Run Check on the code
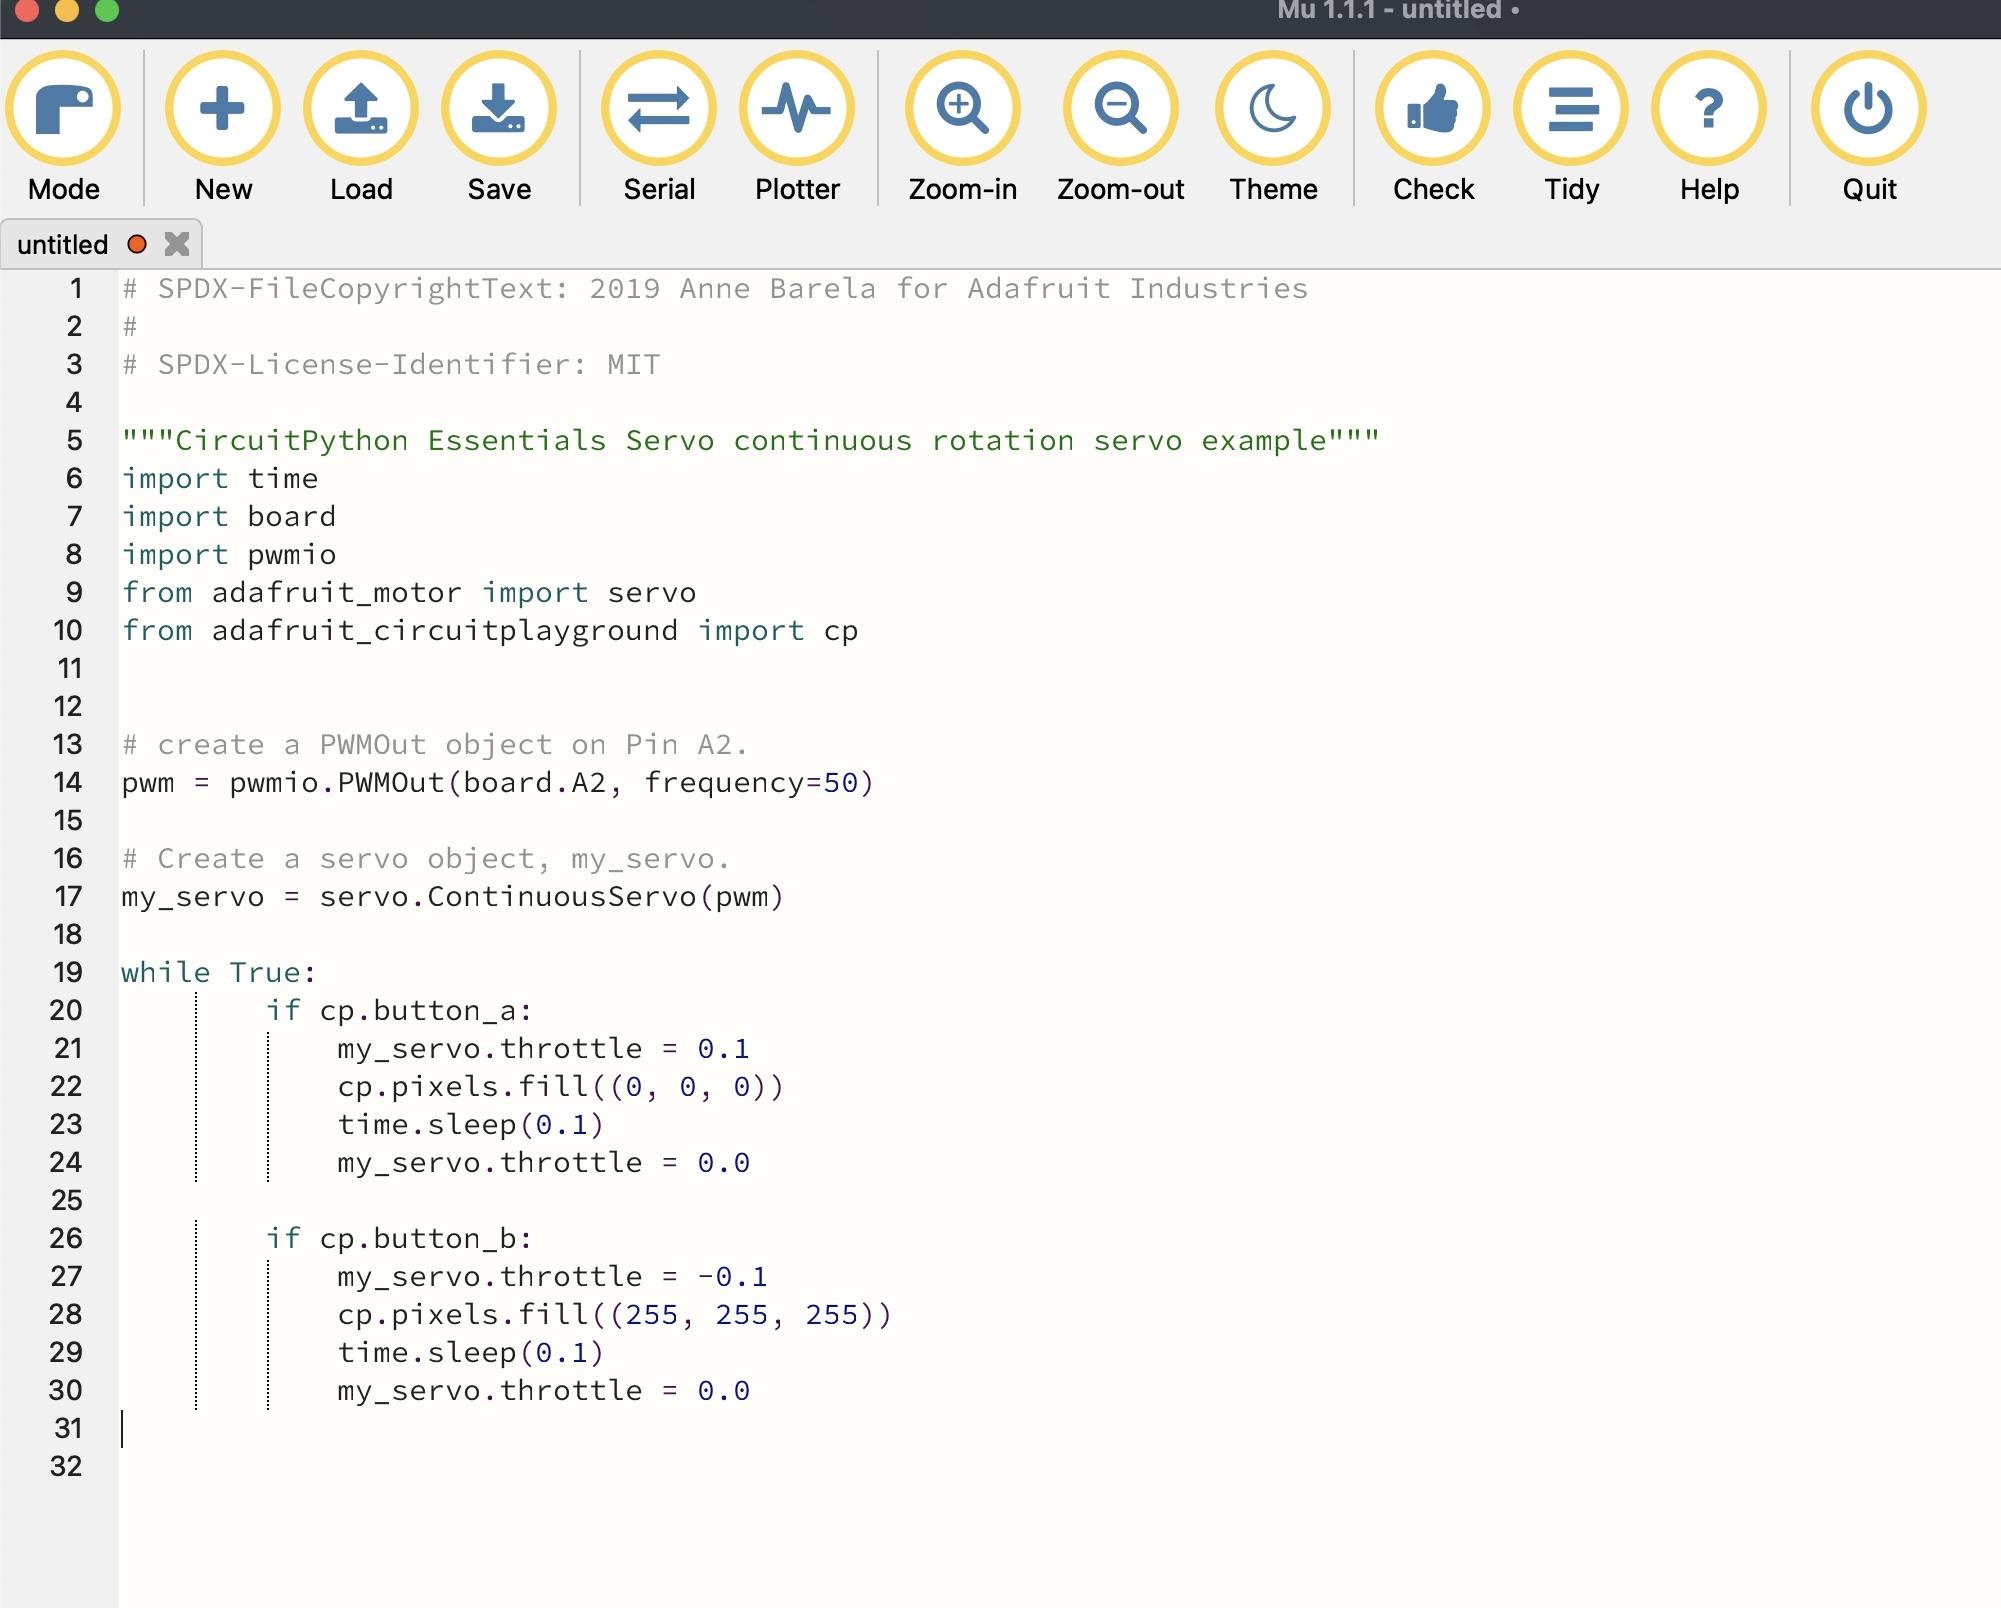The height and width of the screenshot is (1608, 2001). click(x=1432, y=110)
